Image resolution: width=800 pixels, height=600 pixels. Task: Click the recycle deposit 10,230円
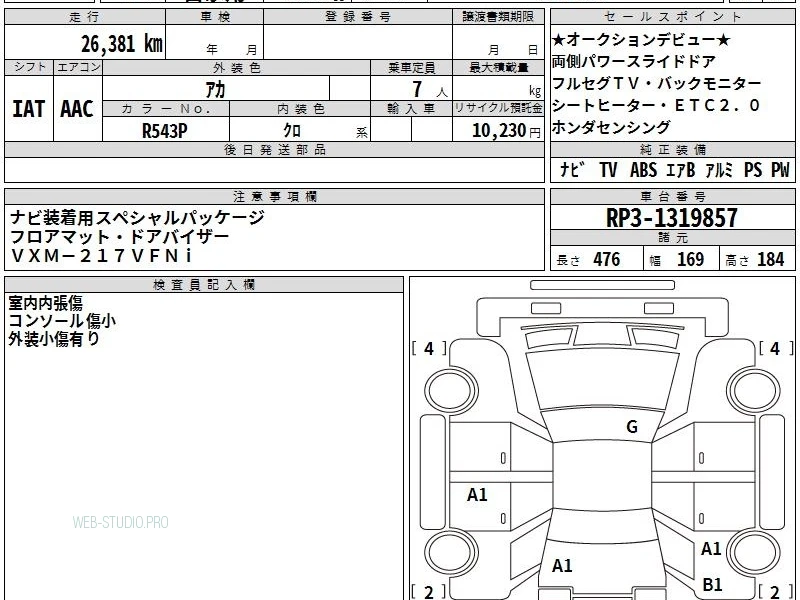pos(506,131)
